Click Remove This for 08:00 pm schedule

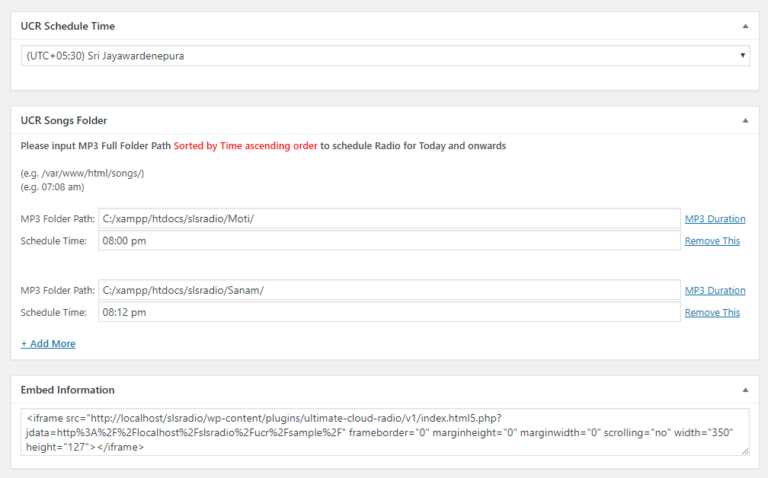click(x=712, y=241)
